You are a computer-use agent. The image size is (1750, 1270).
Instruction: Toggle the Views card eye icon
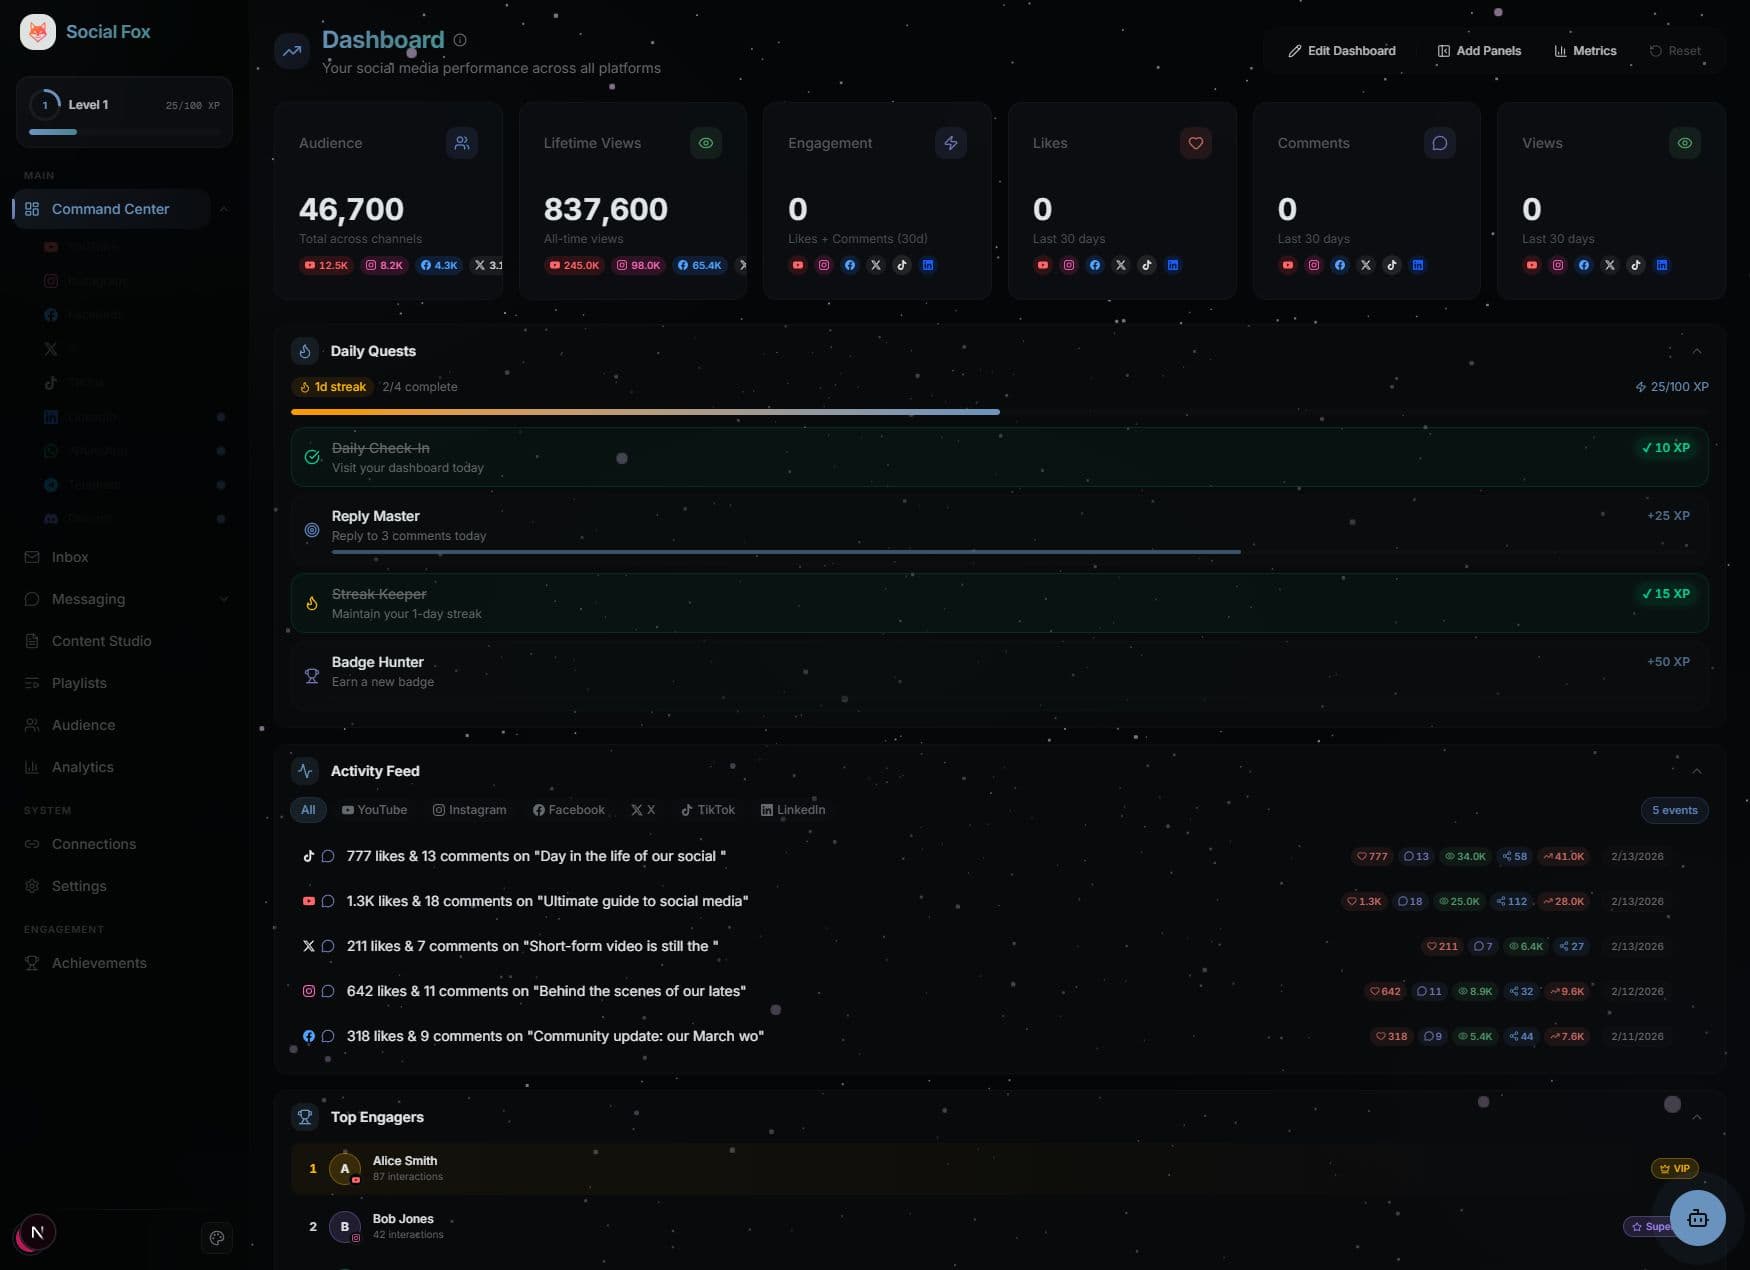tap(1685, 143)
